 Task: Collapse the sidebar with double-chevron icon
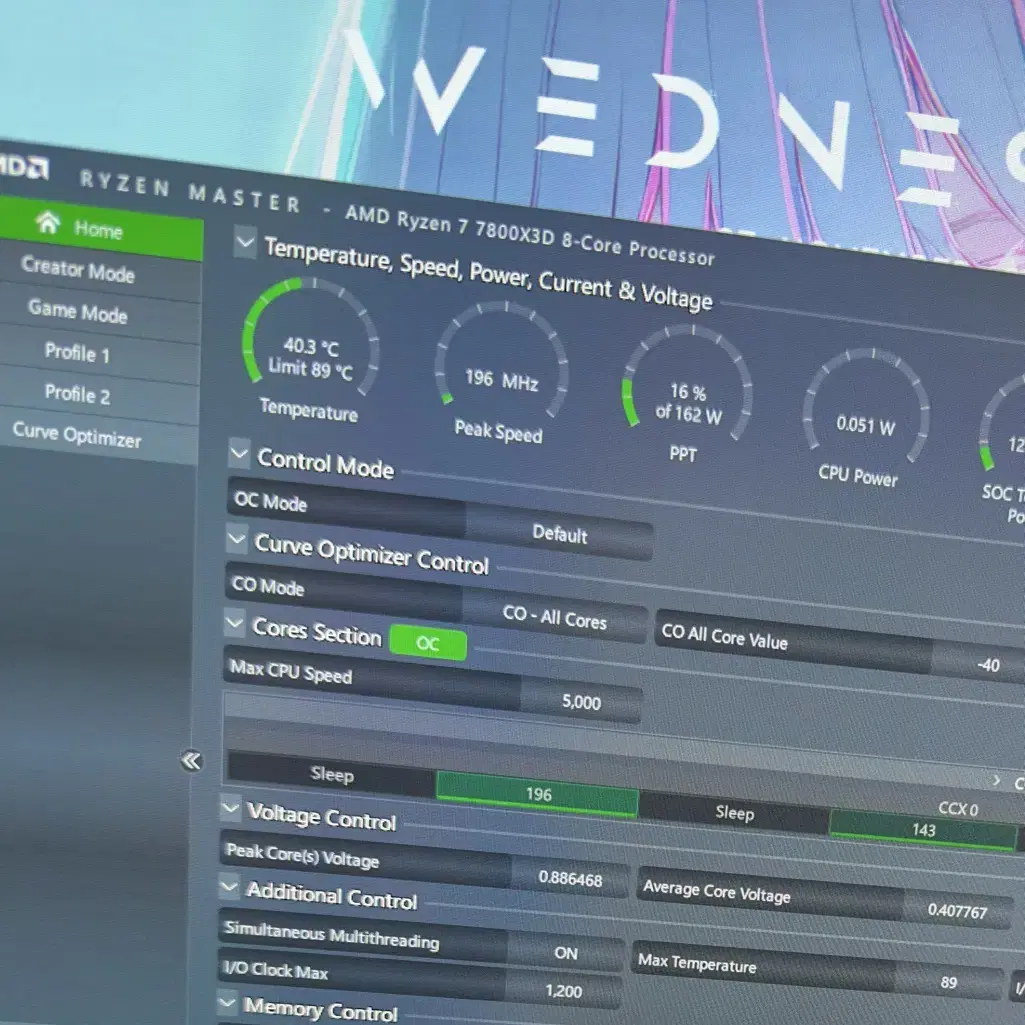[191, 760]
